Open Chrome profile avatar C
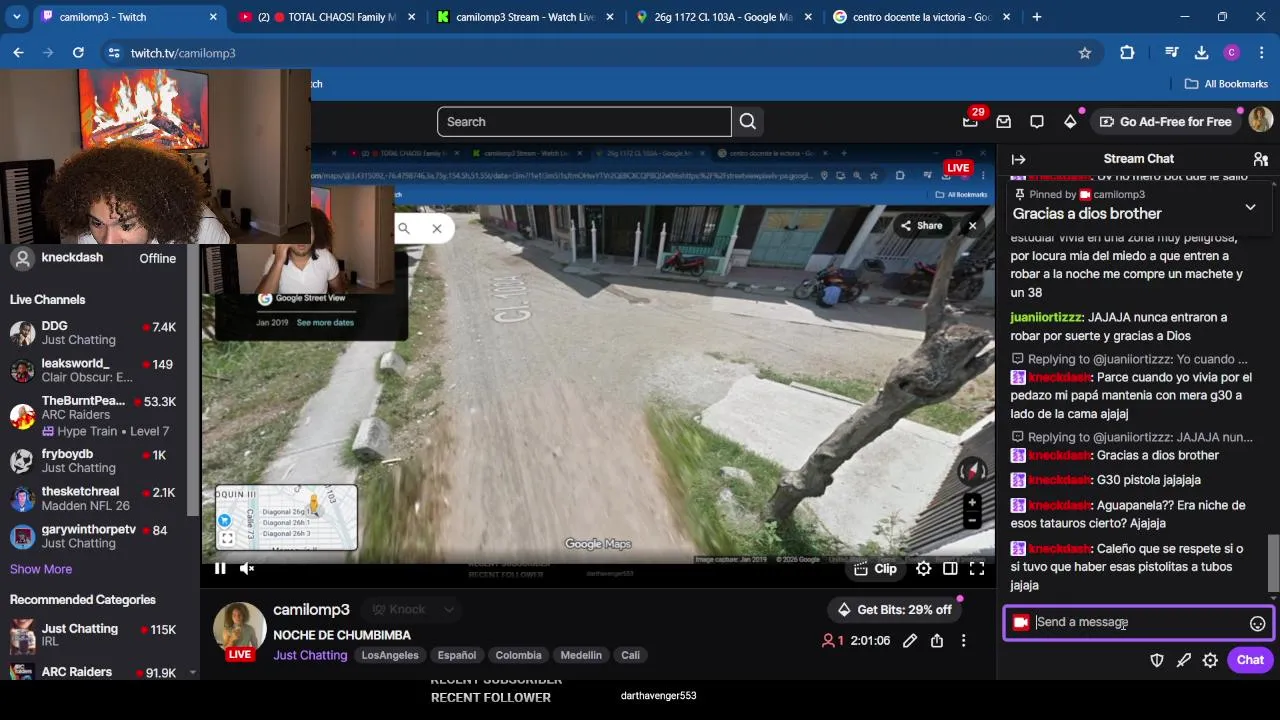 coord(1232,53)
